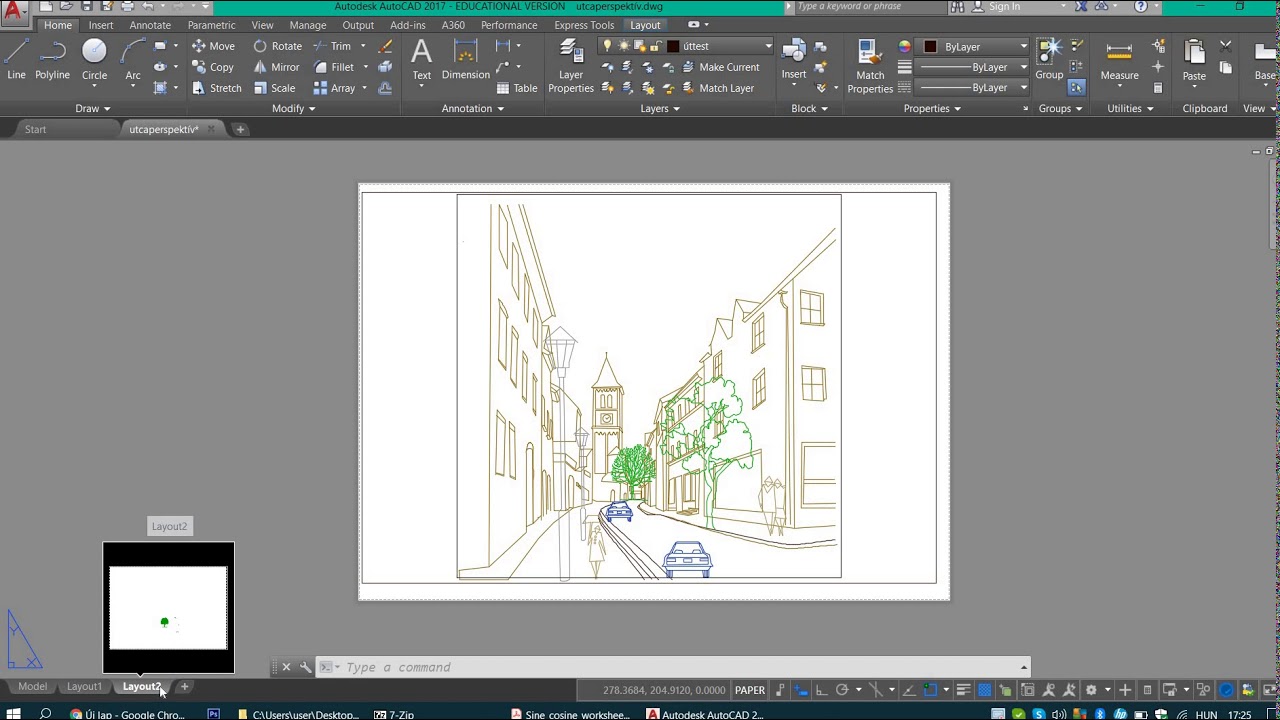The image size is (1280, 720).
Task: Click the Dimension tool
Action: pyautogui.click(x=465, y=59)
